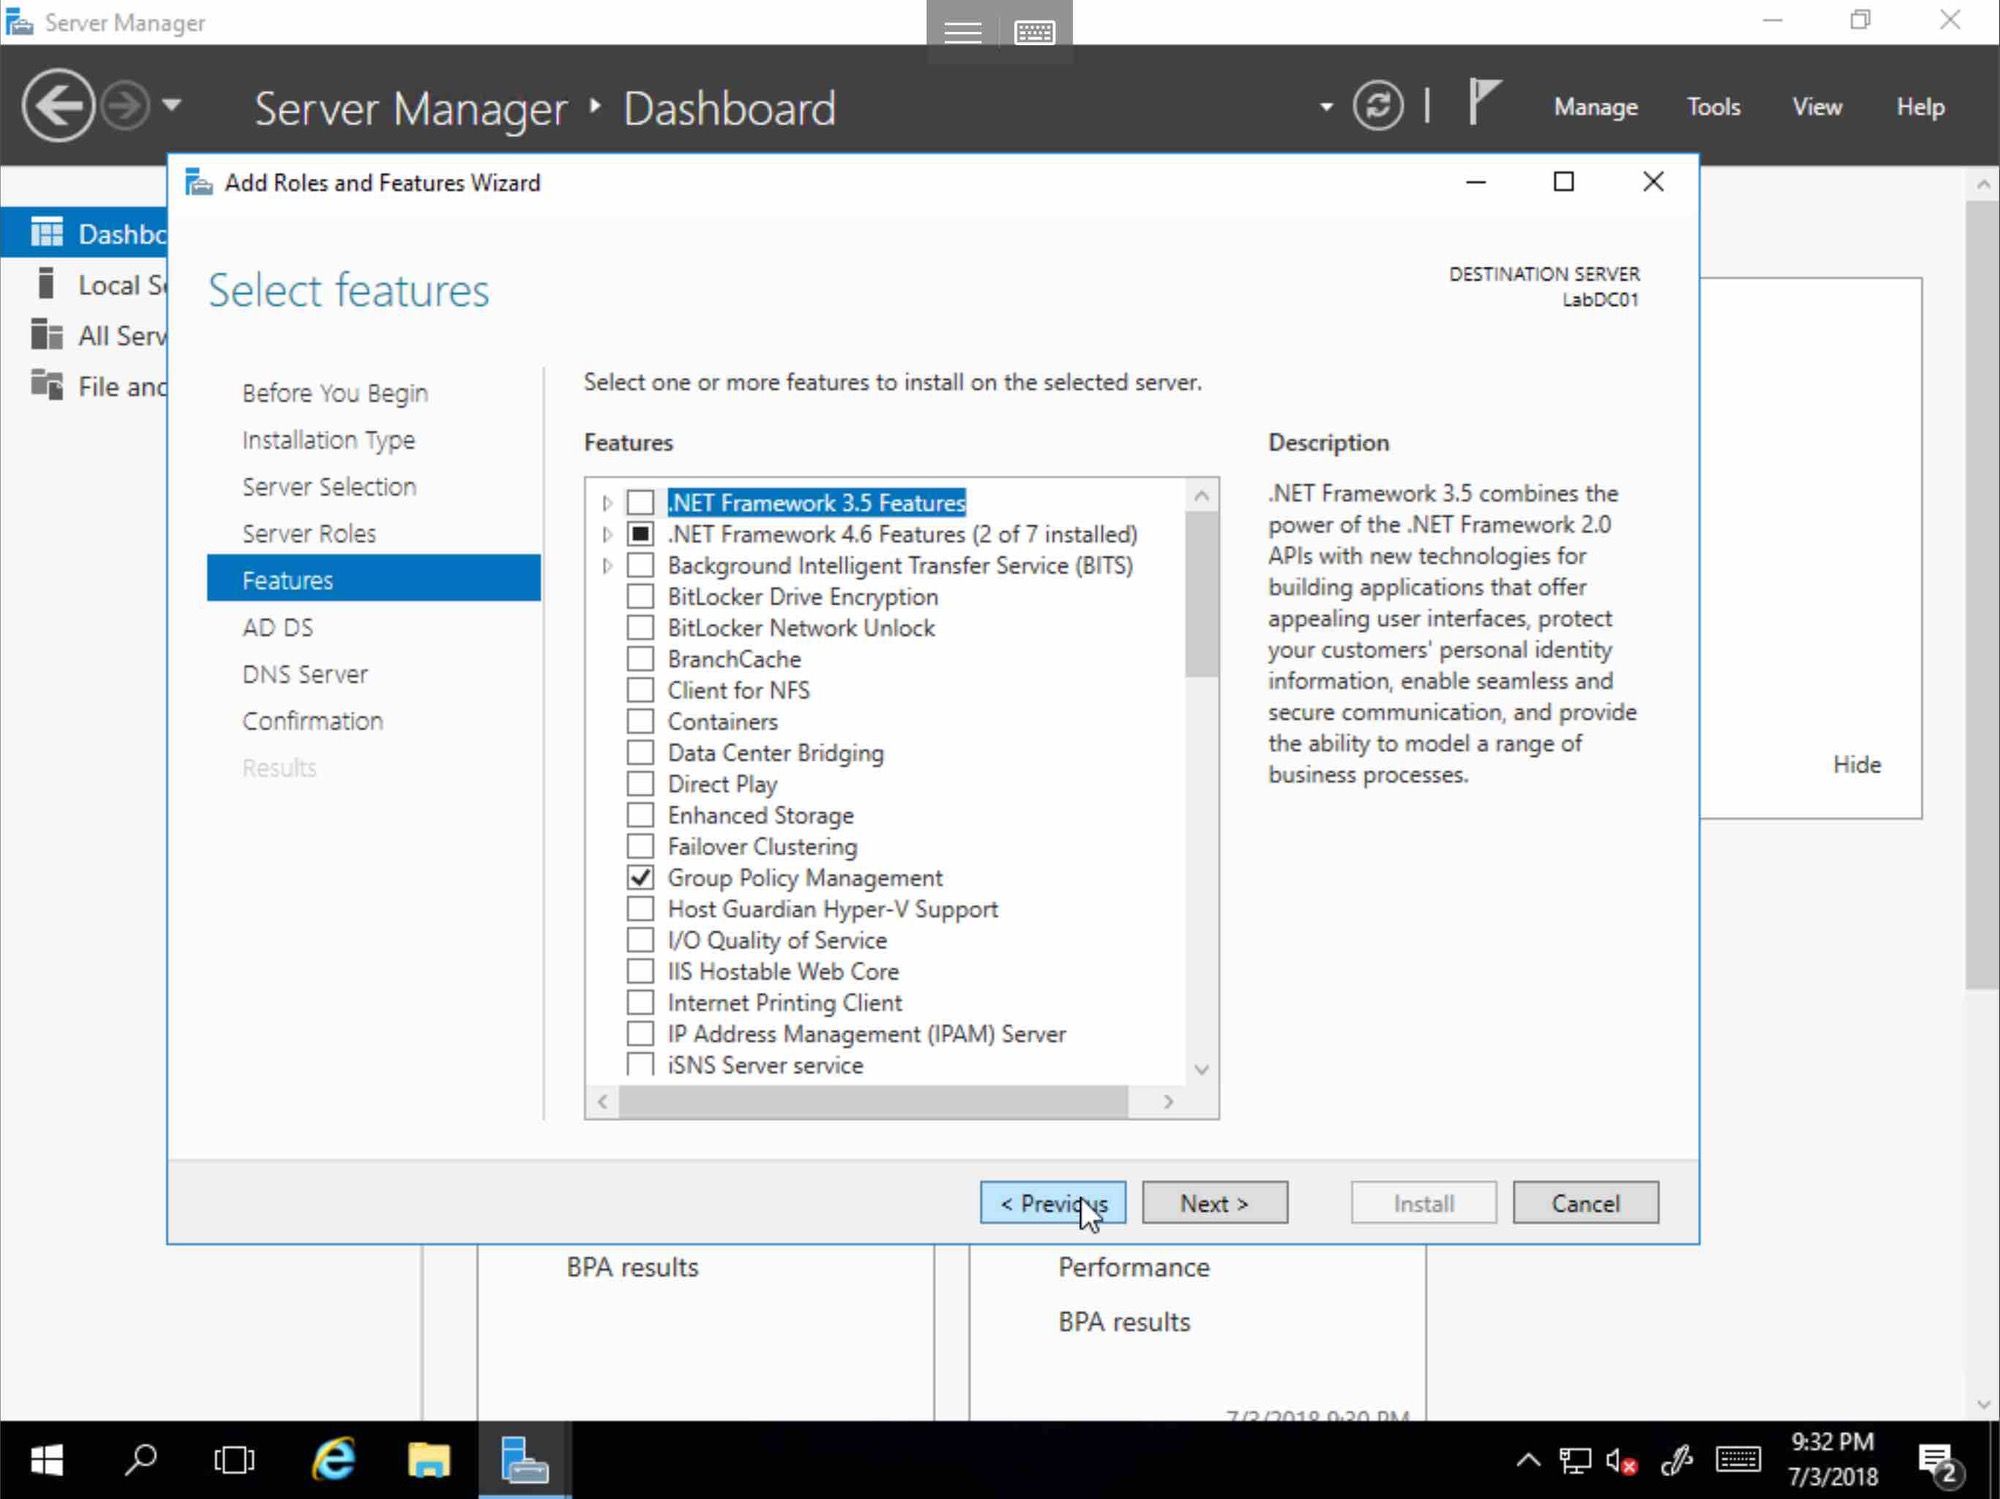Go to Installation Type wizard step

coord(328,440)
